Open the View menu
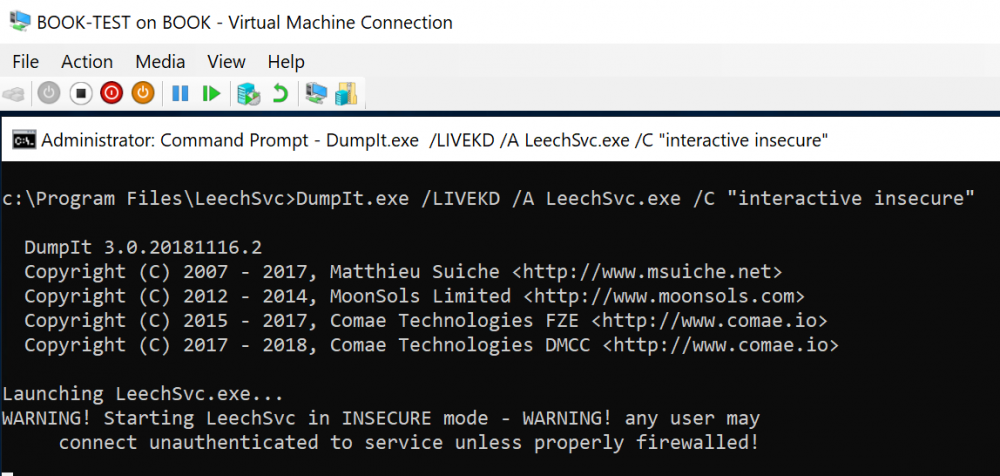This screenshot has width=1000, height=476. coord(226,62)
